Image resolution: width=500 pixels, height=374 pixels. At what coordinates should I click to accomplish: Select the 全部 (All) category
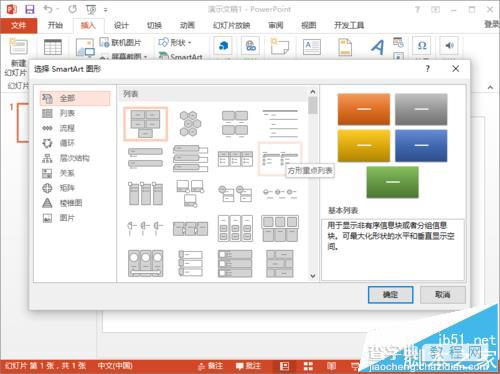tap(75, 98)
